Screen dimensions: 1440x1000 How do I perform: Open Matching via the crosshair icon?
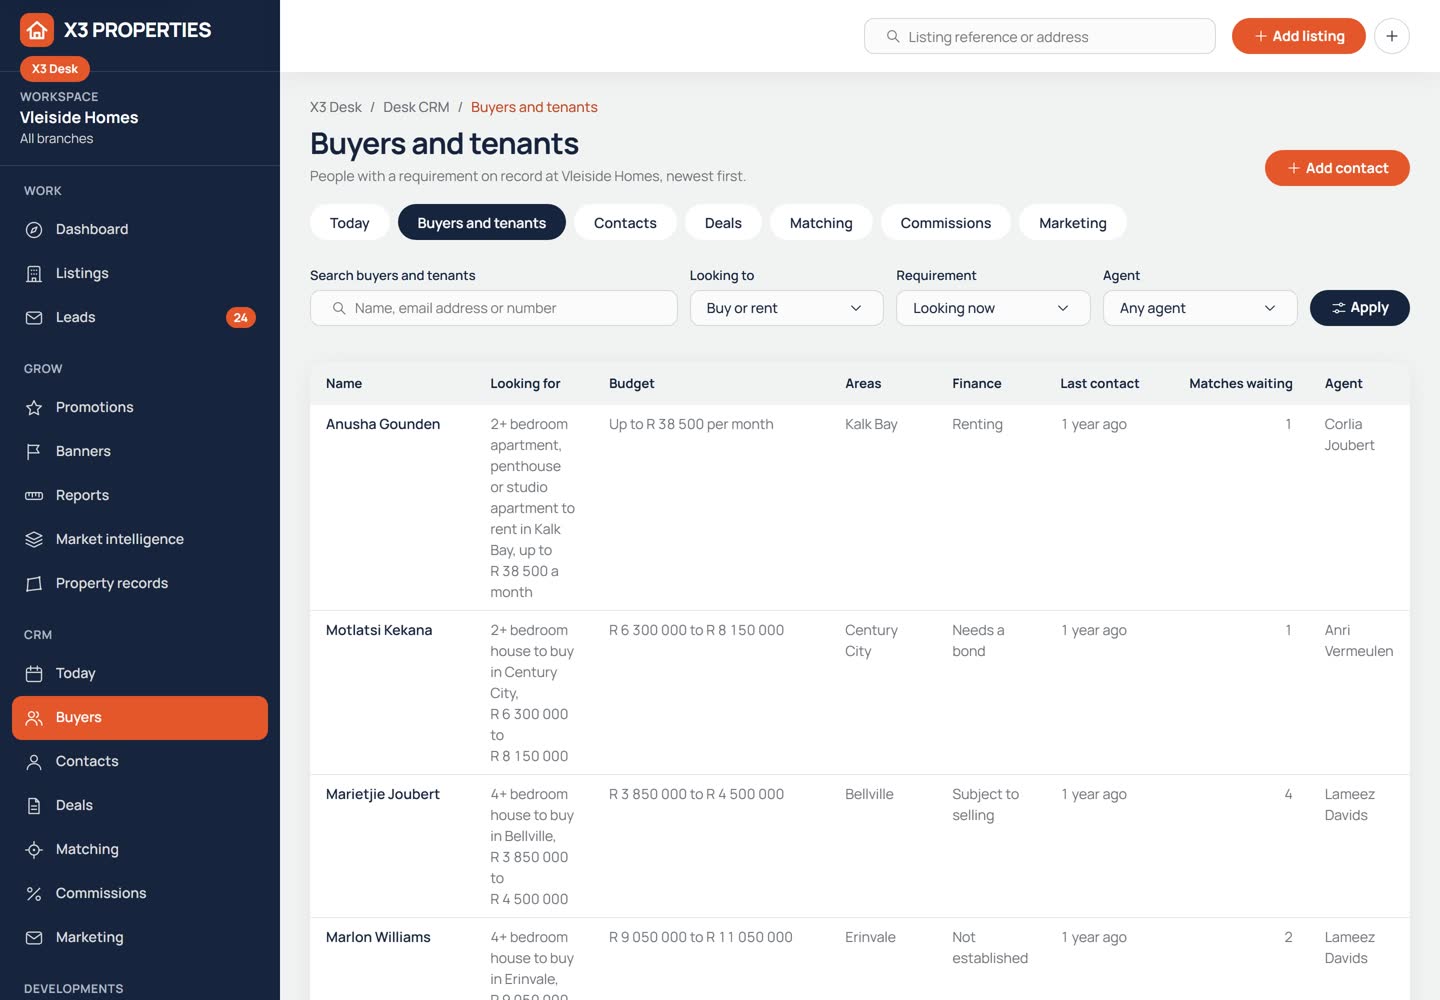[34, 849]
